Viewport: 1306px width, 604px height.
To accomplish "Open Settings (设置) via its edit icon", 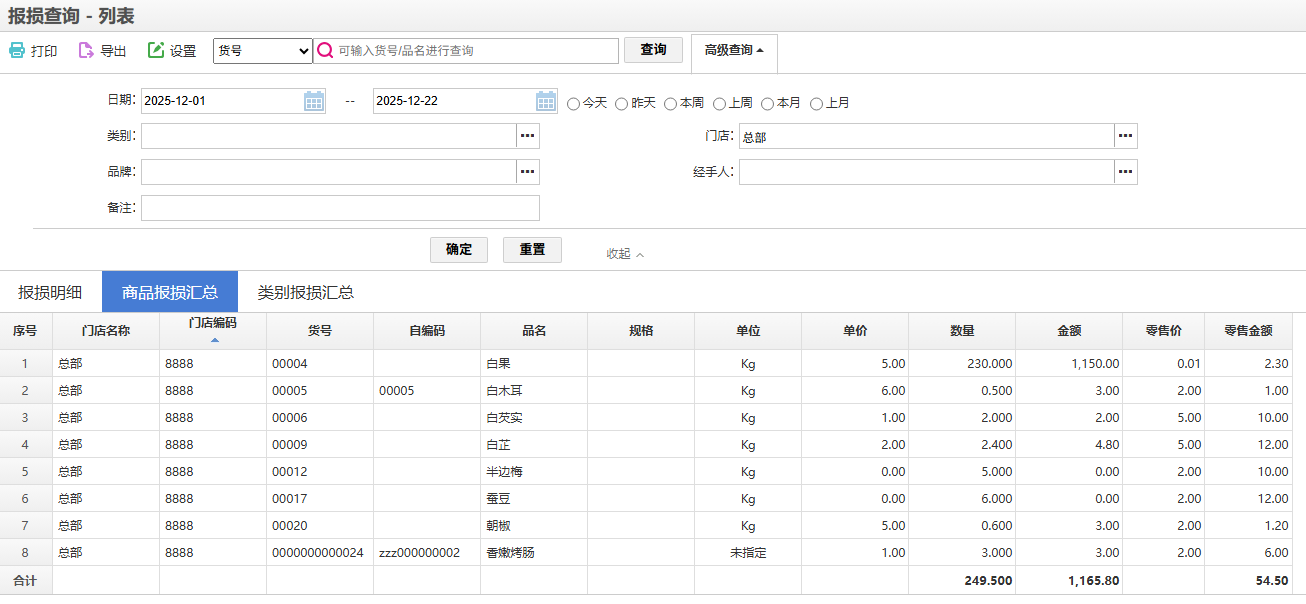I will (x=156, y=50).
